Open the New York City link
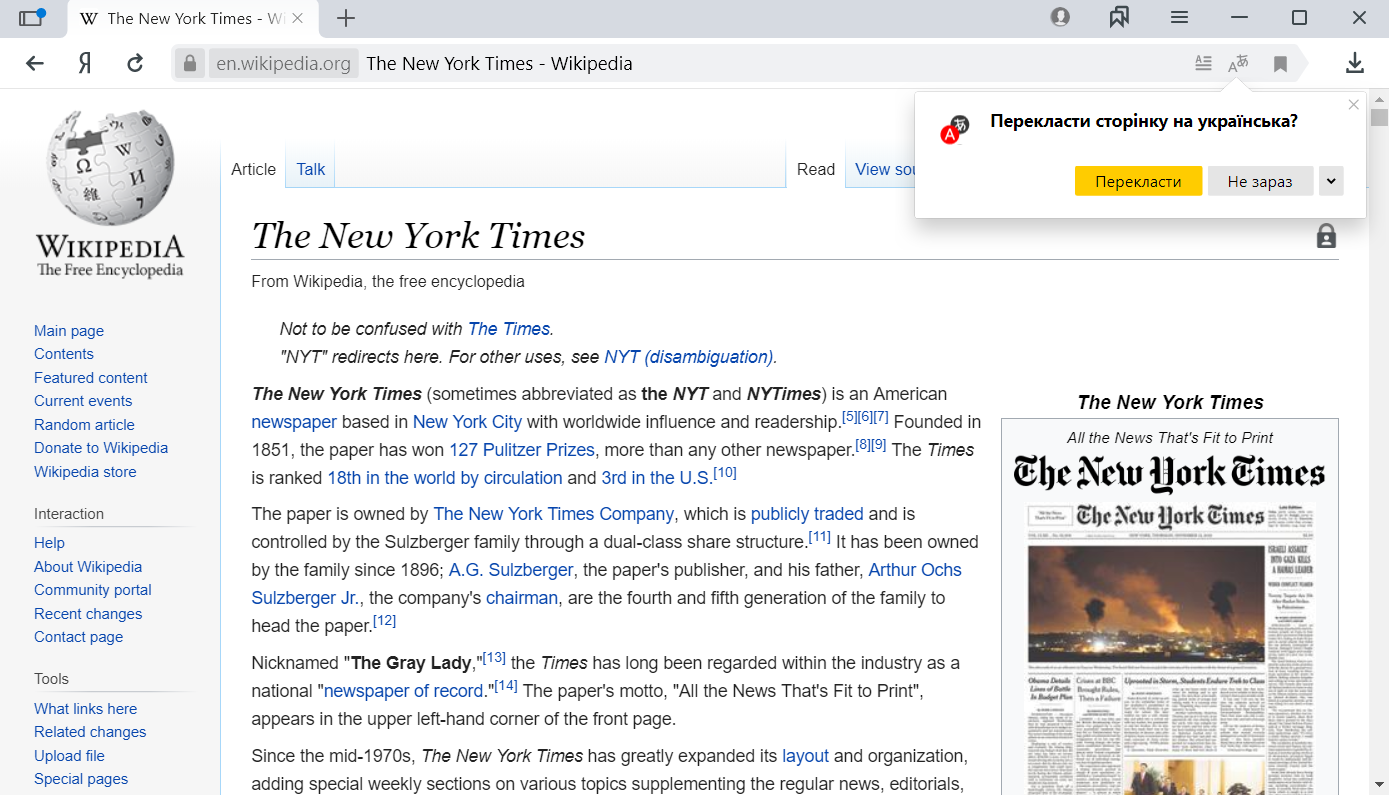This screenshot has height=795, width=1389. [467, 422]
